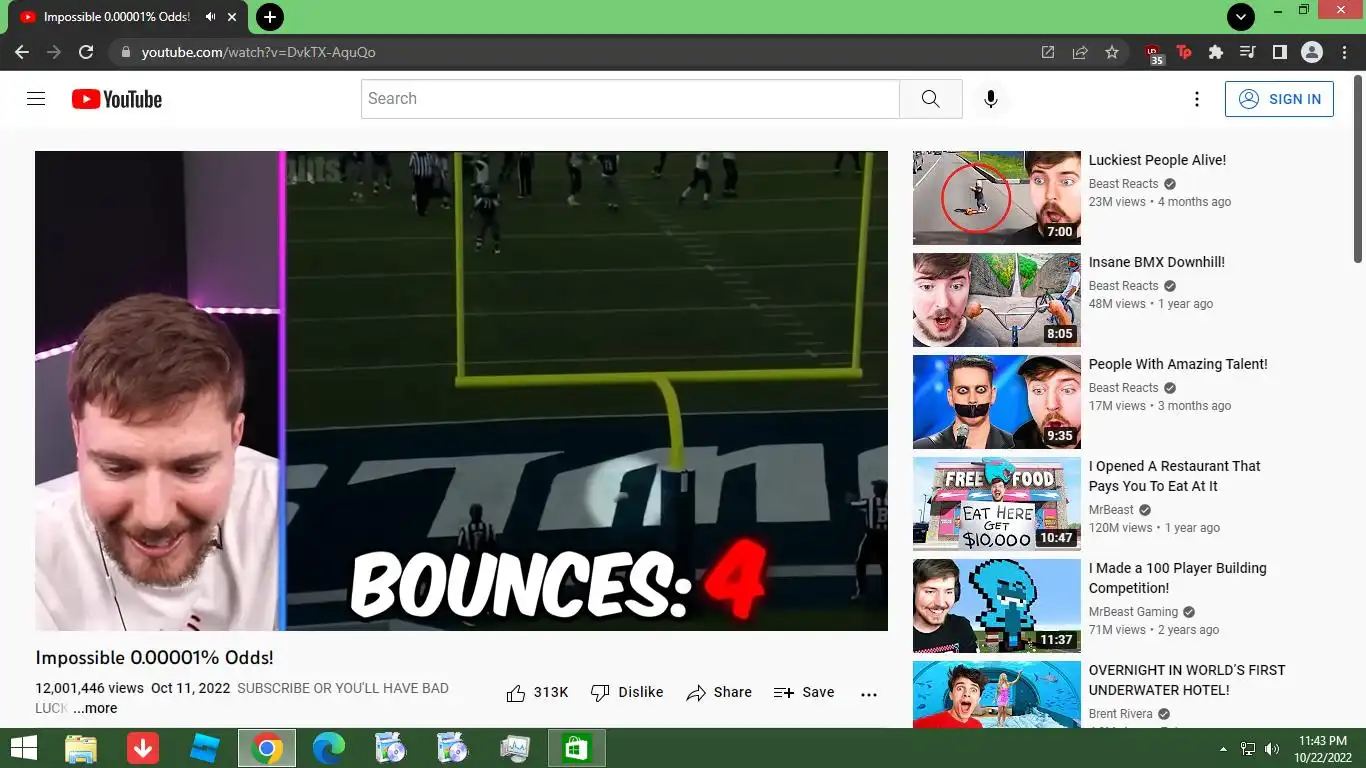Open media control playlist icon
Viewport: 1366px width, 768px height.
tap(1248, 52)
